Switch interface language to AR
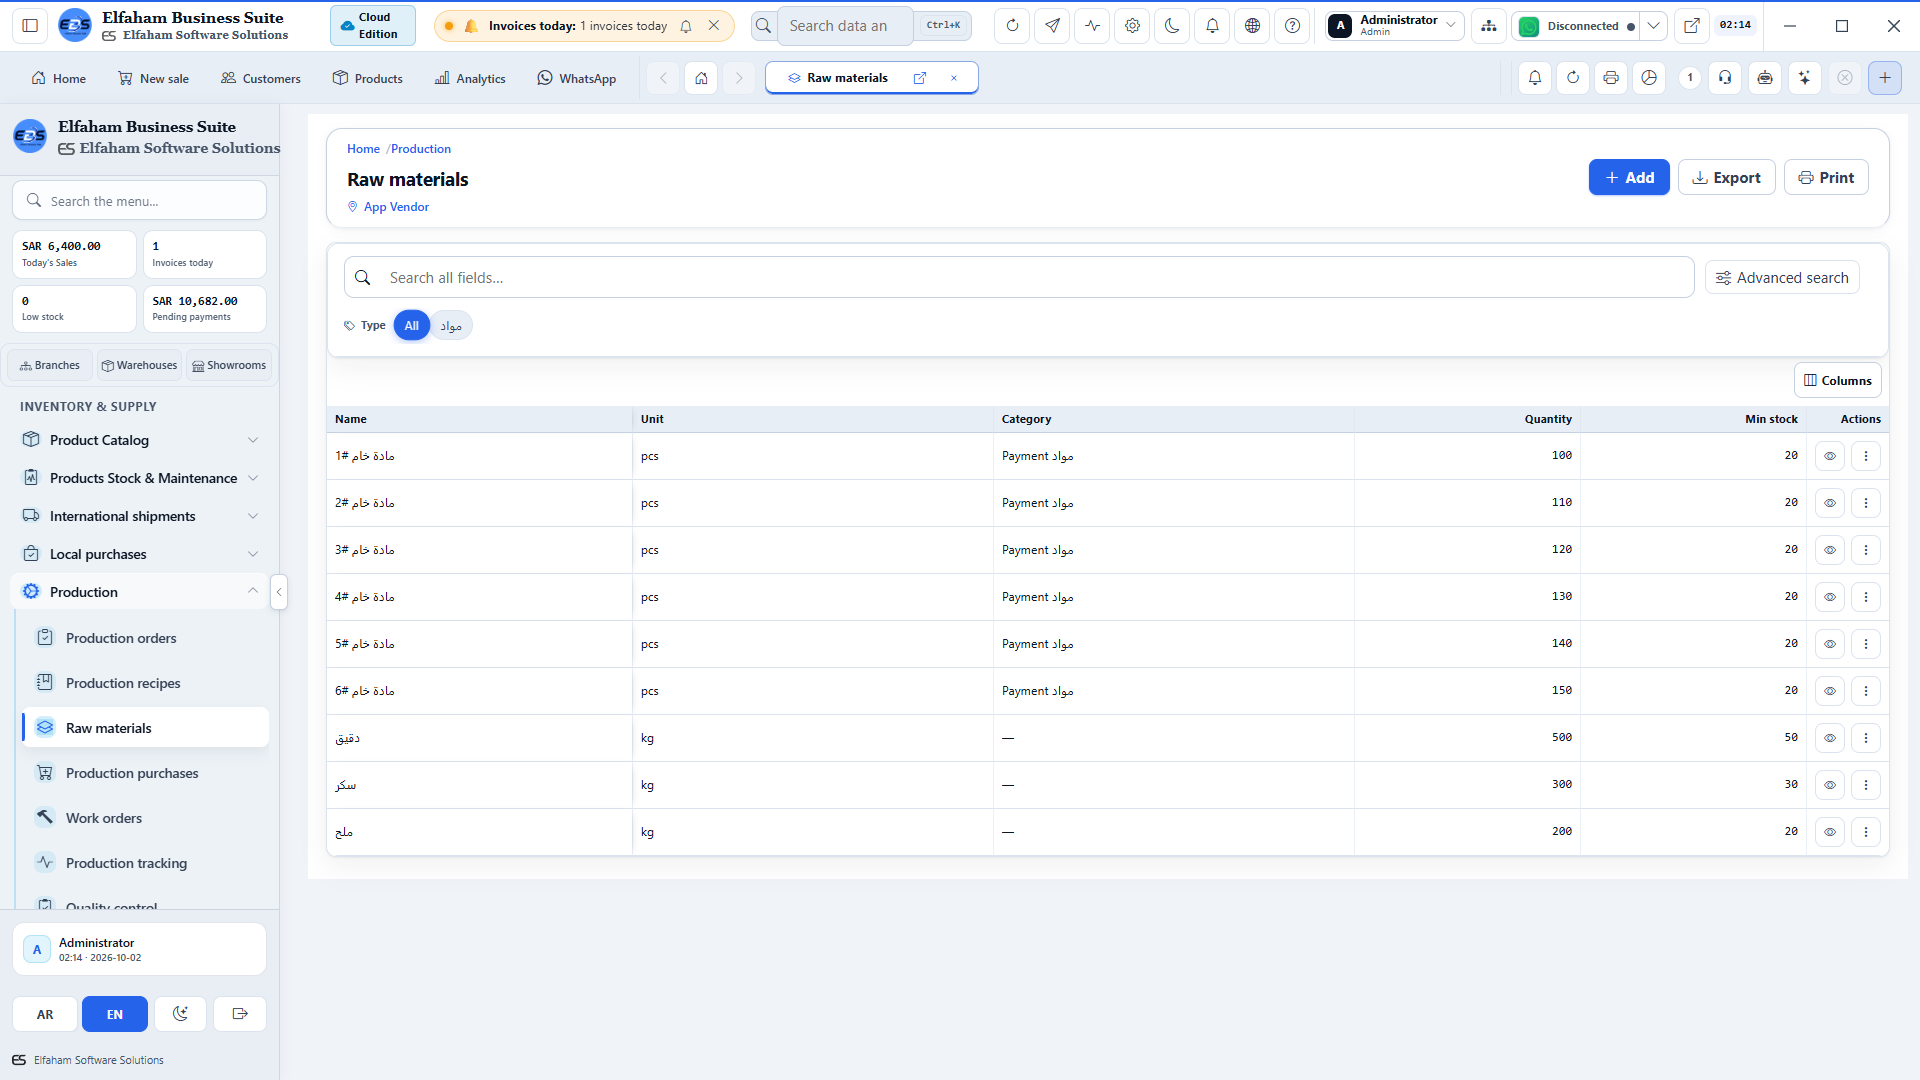Viewport: 1920px width, 1080px height. pyautogui.click(x=45, y=1014)
